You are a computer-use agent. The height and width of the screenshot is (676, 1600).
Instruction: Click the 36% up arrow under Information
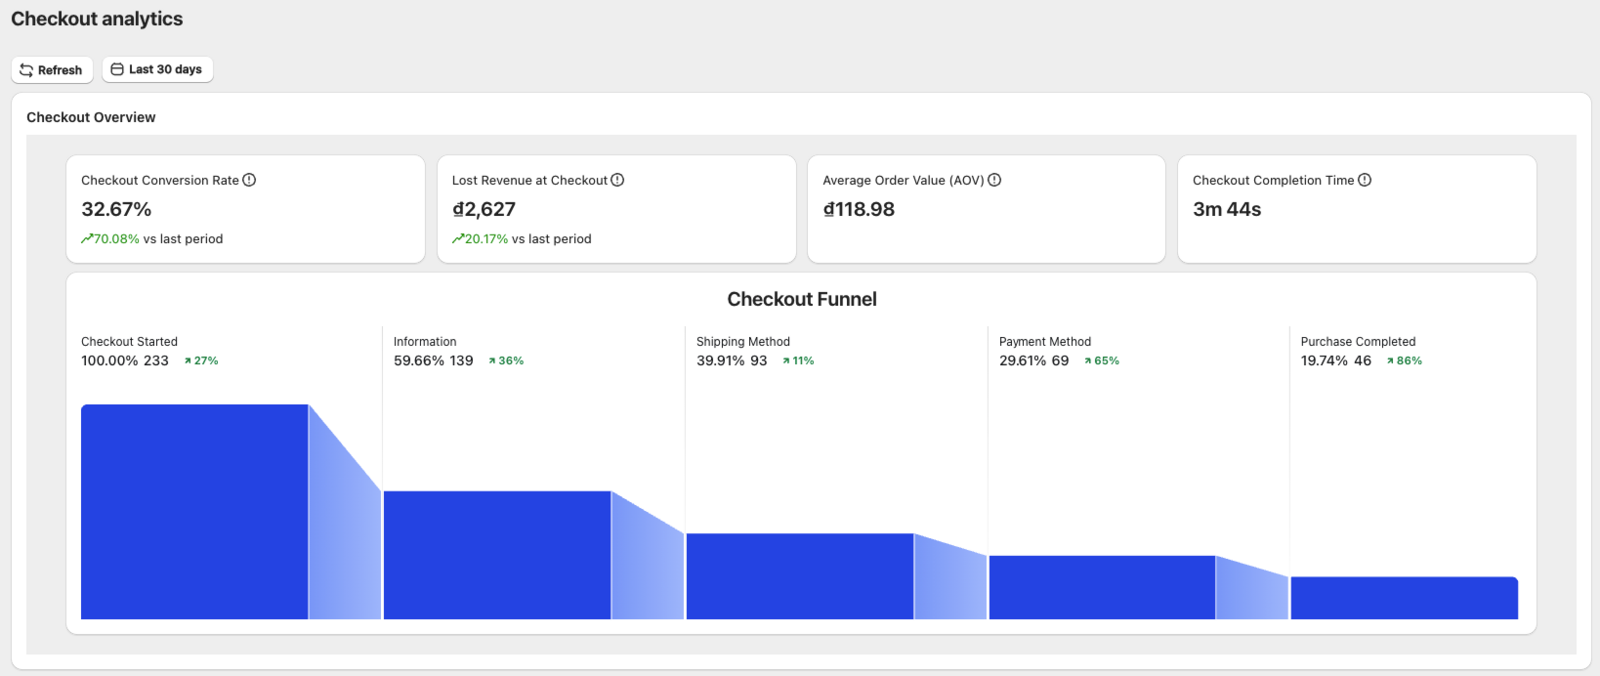492,361
